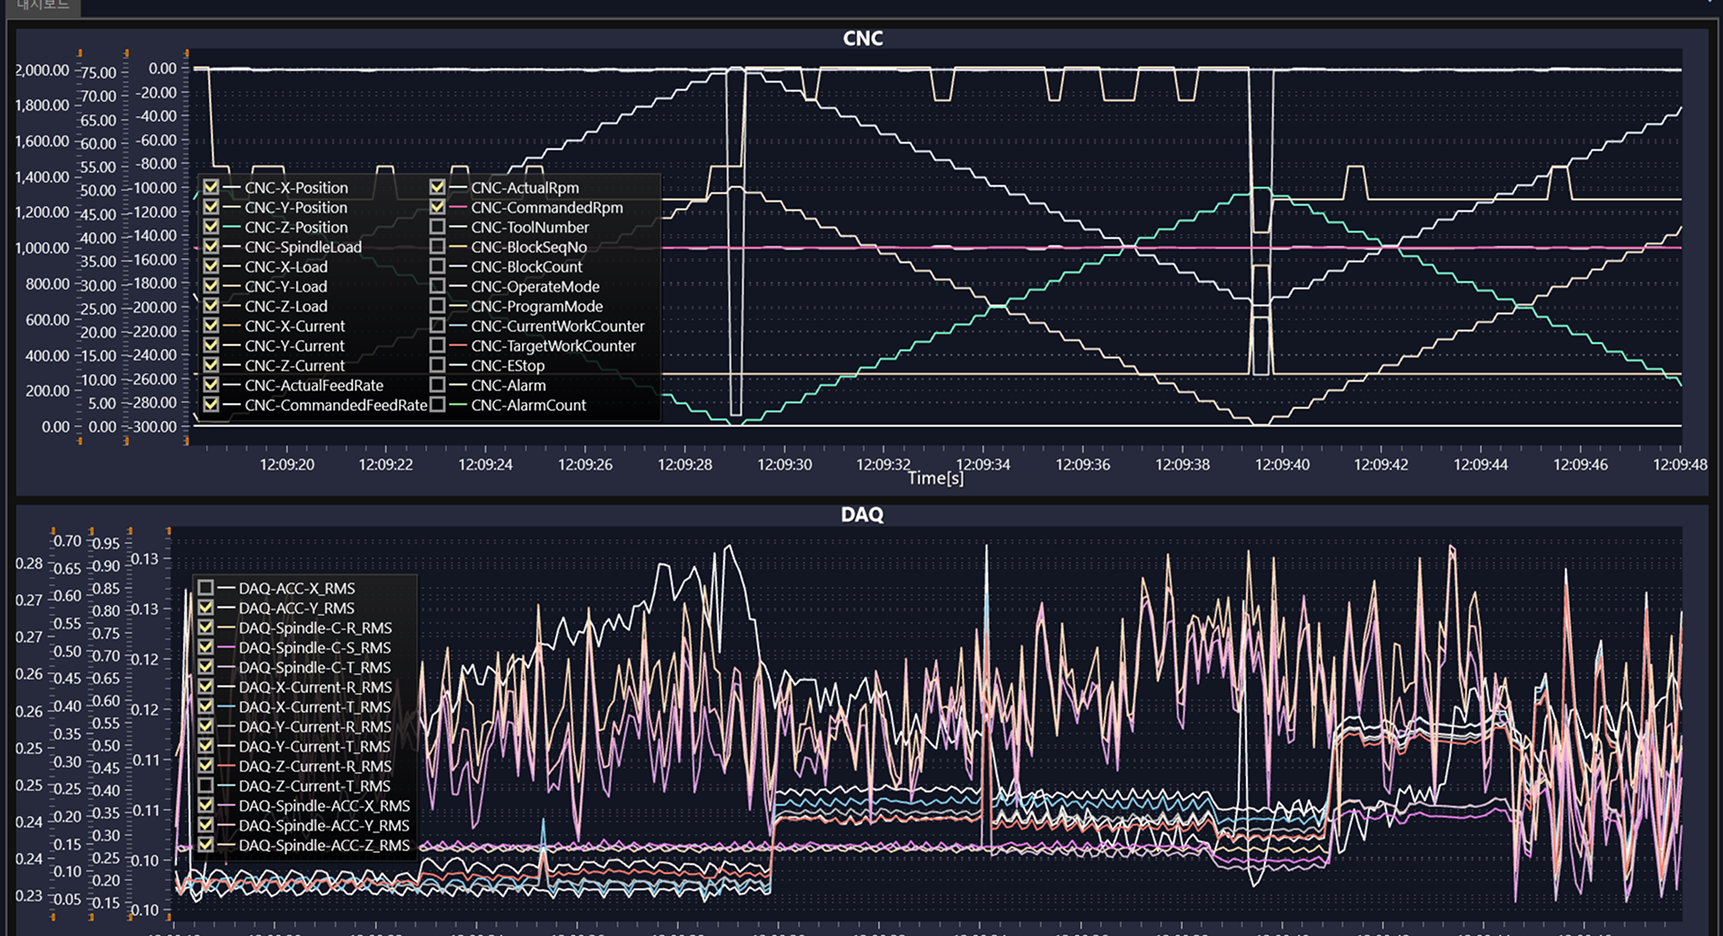
Task: Turn on the CNC-BlockCount checkbox
Action: click(x=437, y=267)
